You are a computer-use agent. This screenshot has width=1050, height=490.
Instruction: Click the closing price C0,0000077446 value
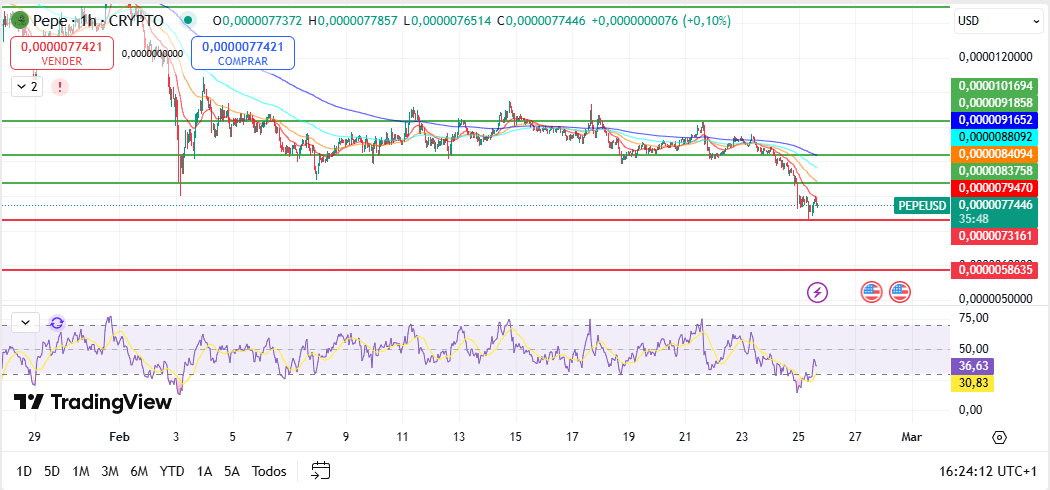541,21
